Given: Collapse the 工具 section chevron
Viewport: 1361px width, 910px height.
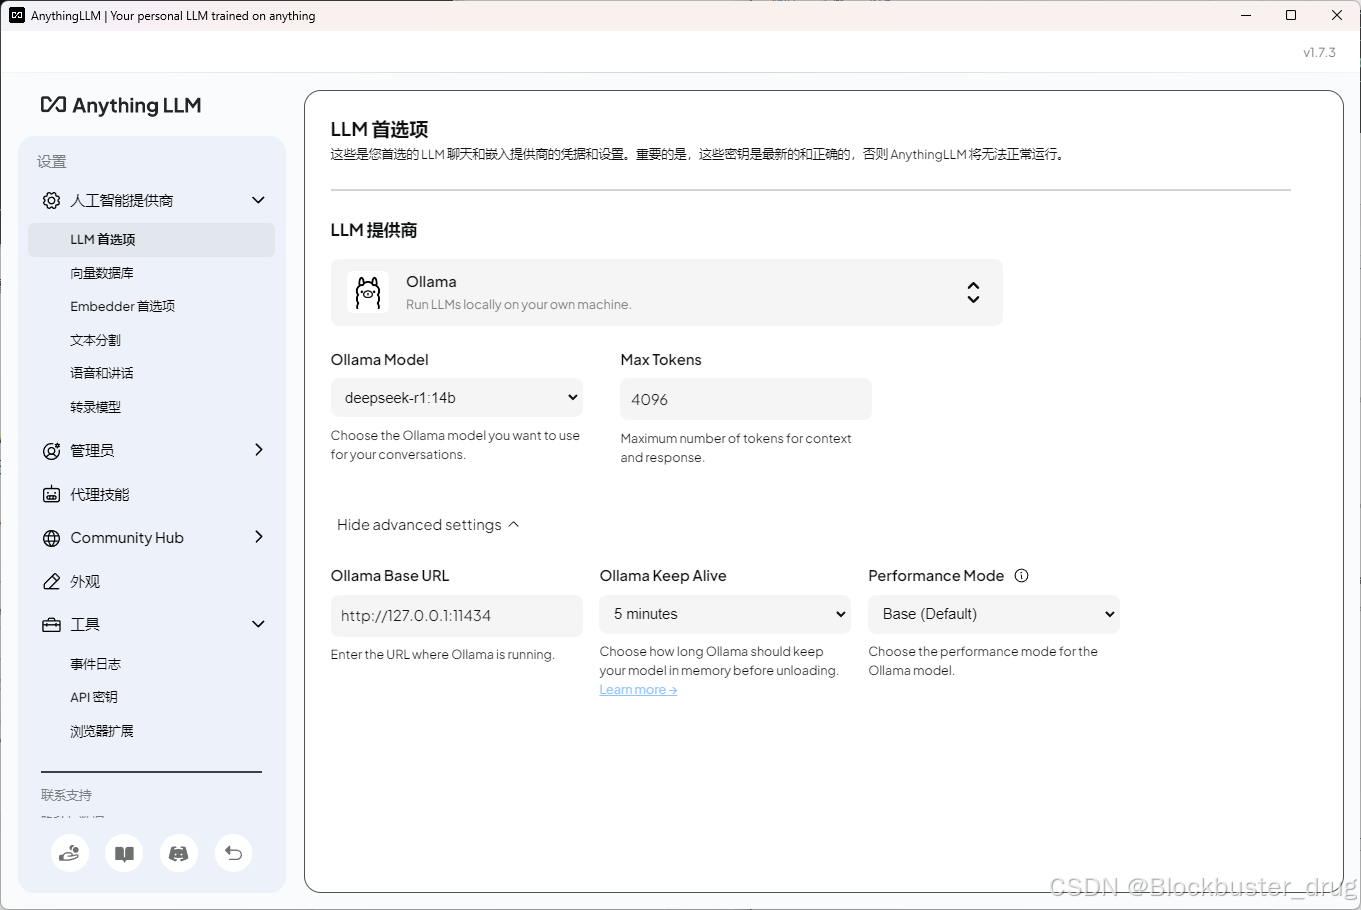Looking at the screenshot, I should [258, 624].
